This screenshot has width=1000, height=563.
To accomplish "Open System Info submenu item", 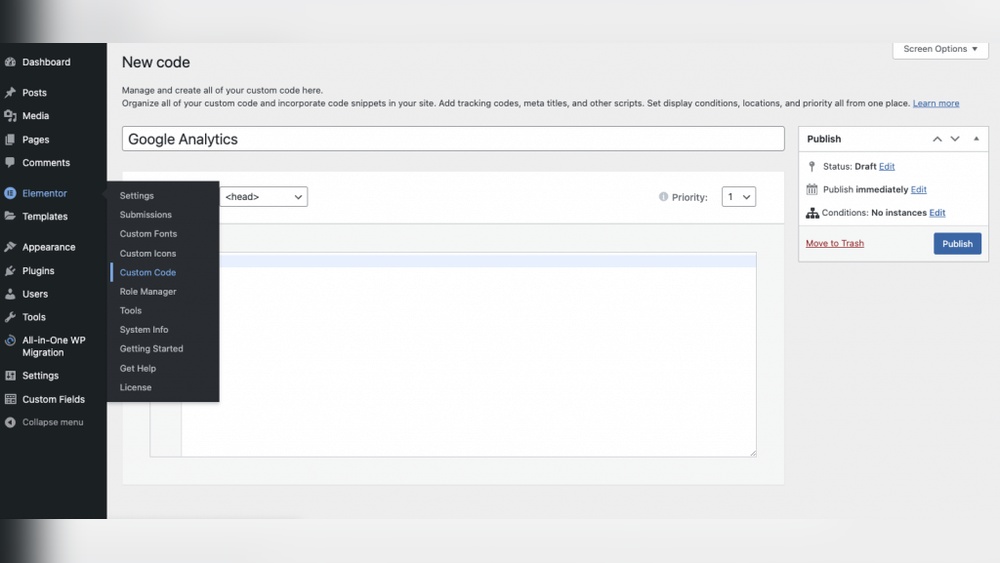I will (x=144, y=330).
